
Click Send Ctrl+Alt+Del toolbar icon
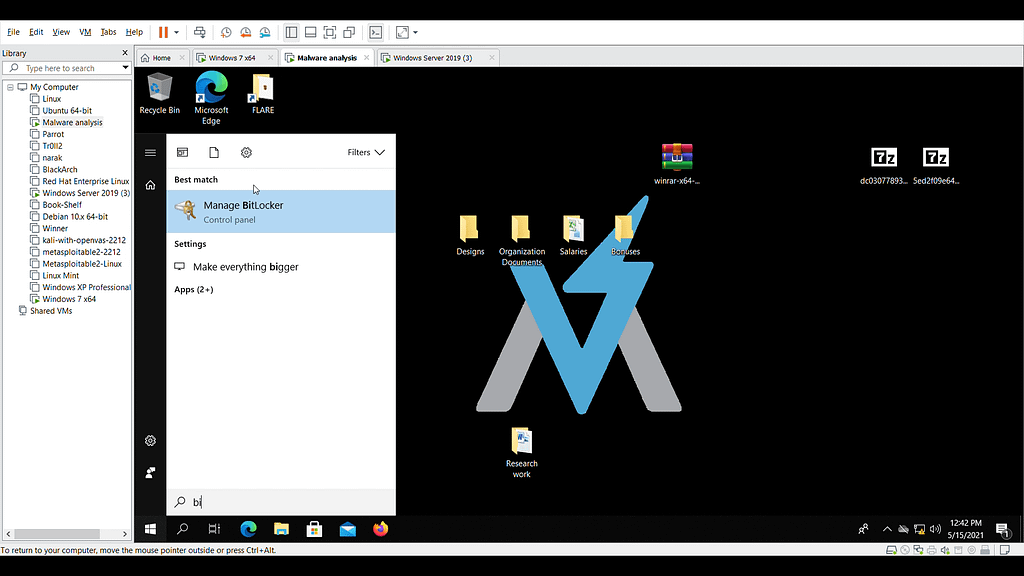[200, 32]
